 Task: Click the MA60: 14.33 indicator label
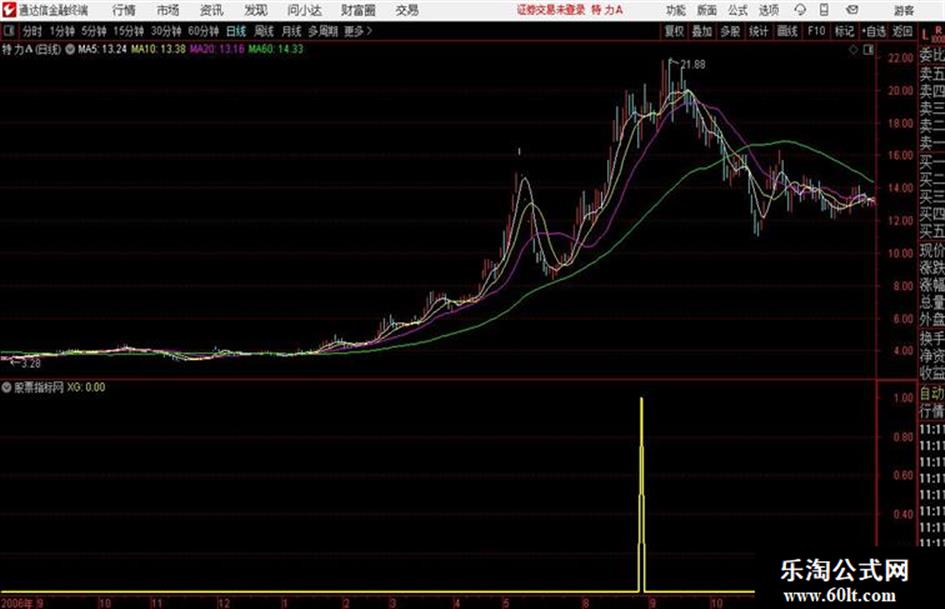tap(276, 49)
